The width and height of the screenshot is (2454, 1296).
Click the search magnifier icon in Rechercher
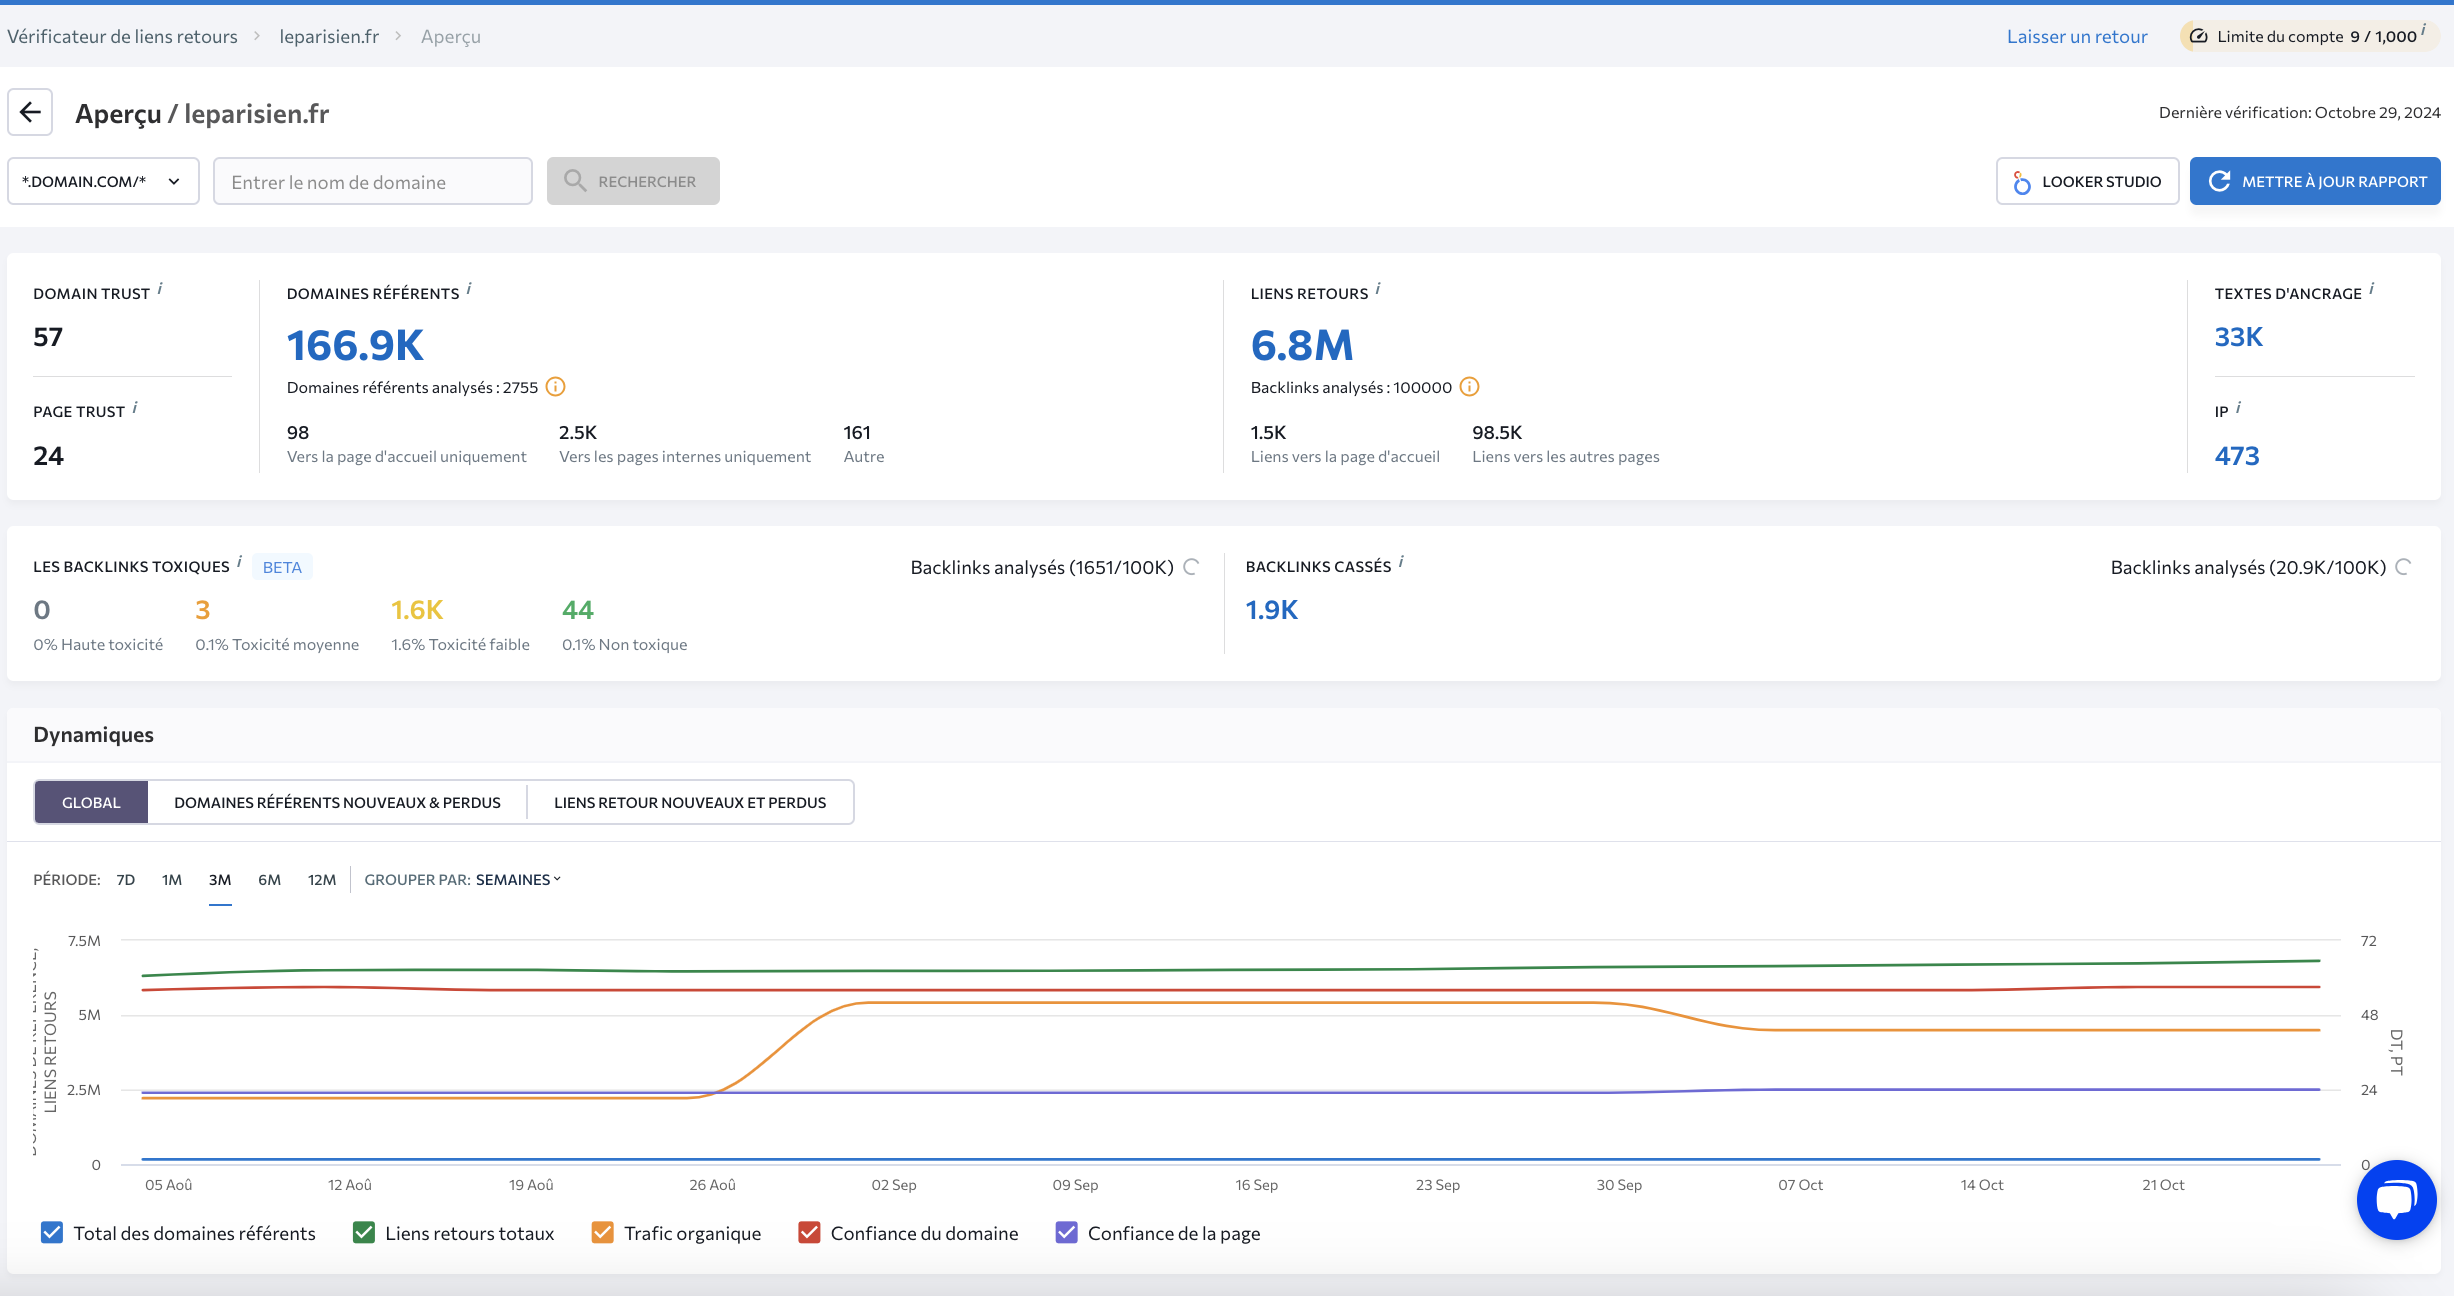(x=575, y=181)
